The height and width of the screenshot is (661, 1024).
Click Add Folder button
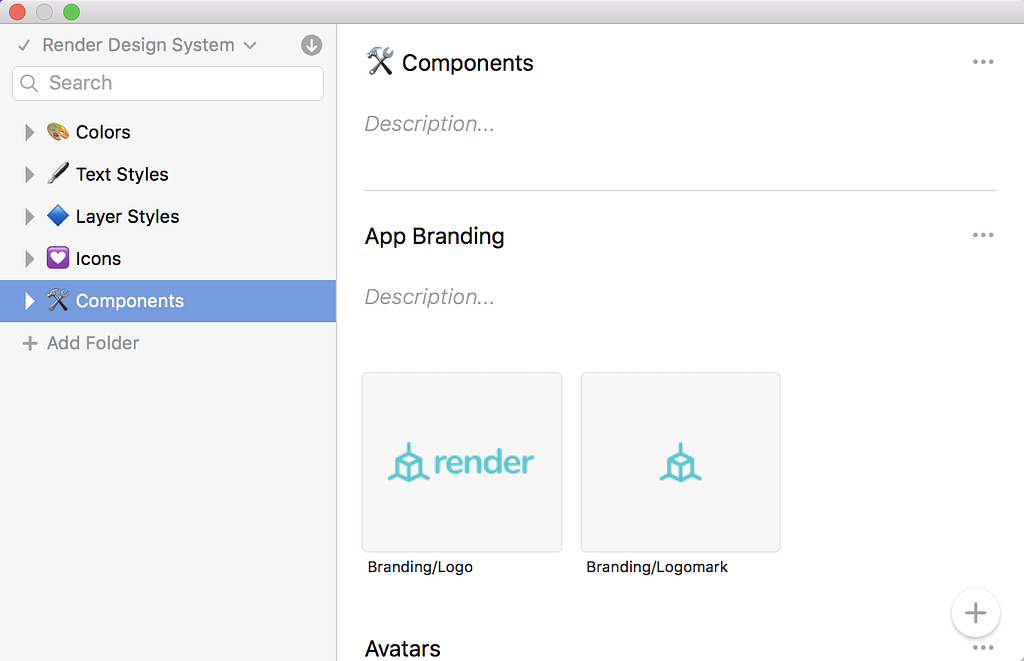click(x=81, y=343)
